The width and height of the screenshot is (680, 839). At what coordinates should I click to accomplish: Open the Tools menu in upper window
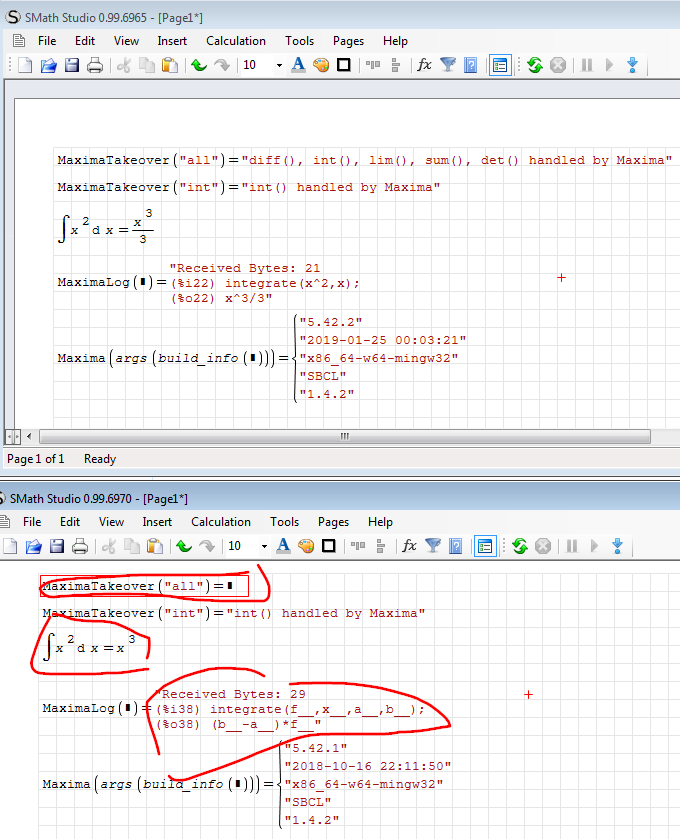[299, 41]
